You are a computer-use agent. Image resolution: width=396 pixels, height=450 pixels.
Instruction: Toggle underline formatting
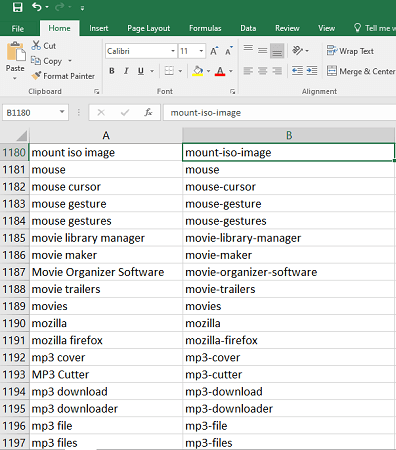pos(141,71)
